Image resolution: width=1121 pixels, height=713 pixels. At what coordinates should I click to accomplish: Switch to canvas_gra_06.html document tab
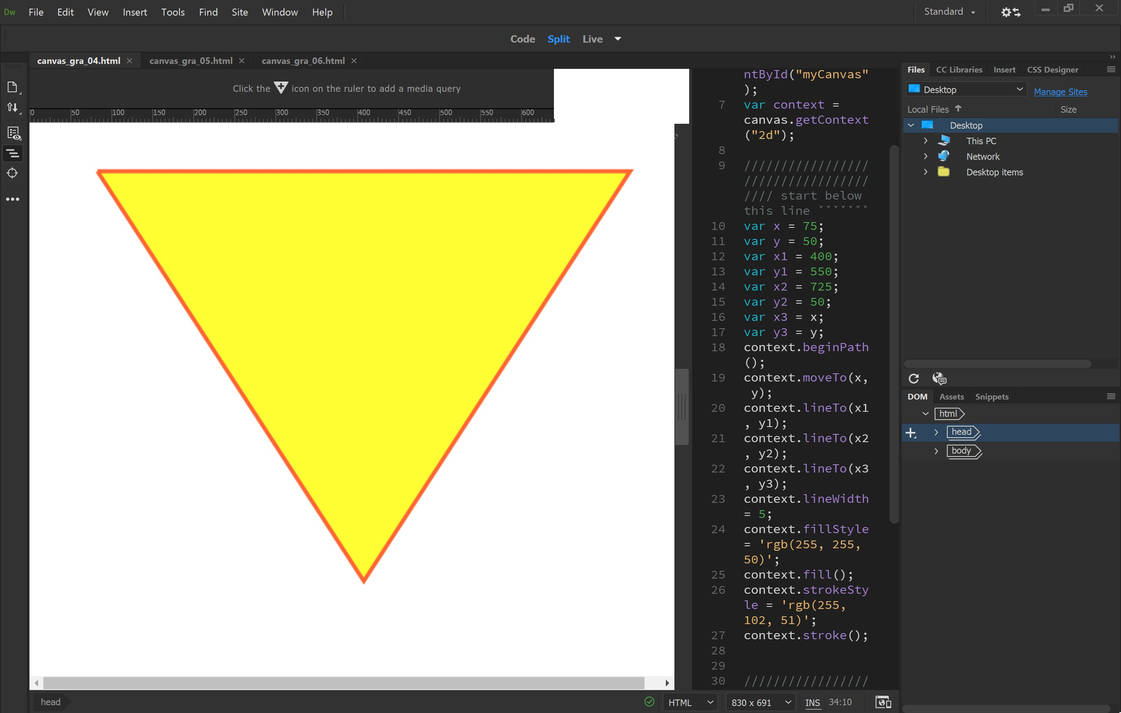[x=303, y=61]
